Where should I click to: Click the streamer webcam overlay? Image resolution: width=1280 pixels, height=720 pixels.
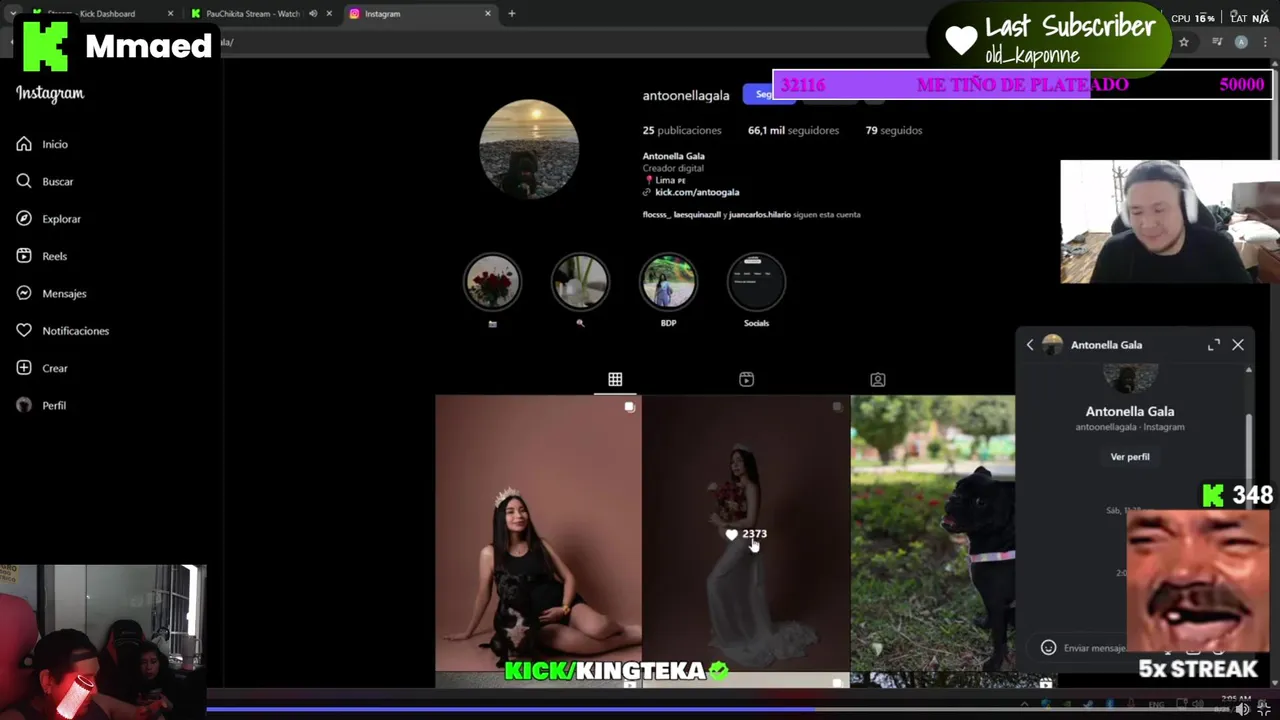point(1170,222)
